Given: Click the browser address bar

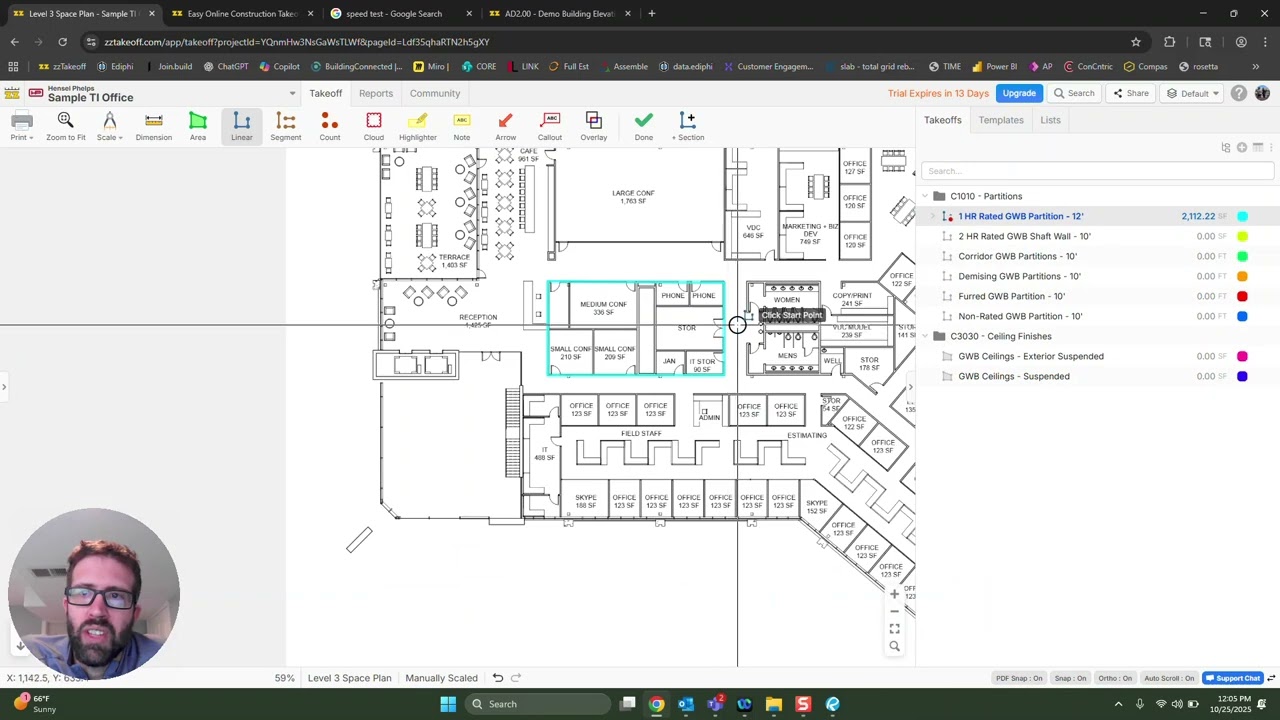Looking at the screenshot, I should coord(610,42).
